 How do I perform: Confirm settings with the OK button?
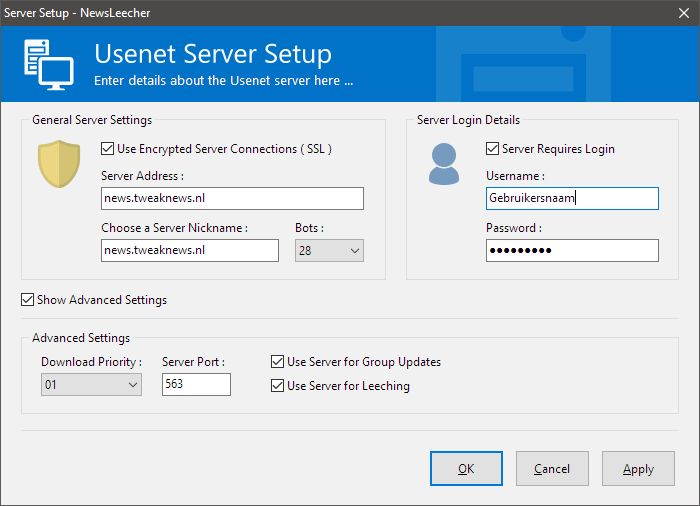pyautogui.click(x=466, y=468)
